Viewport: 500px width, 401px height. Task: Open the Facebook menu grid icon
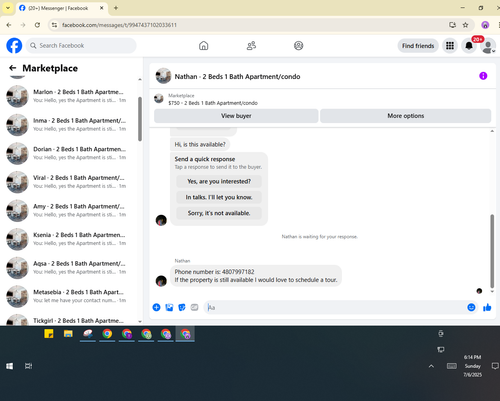point(450,46)
